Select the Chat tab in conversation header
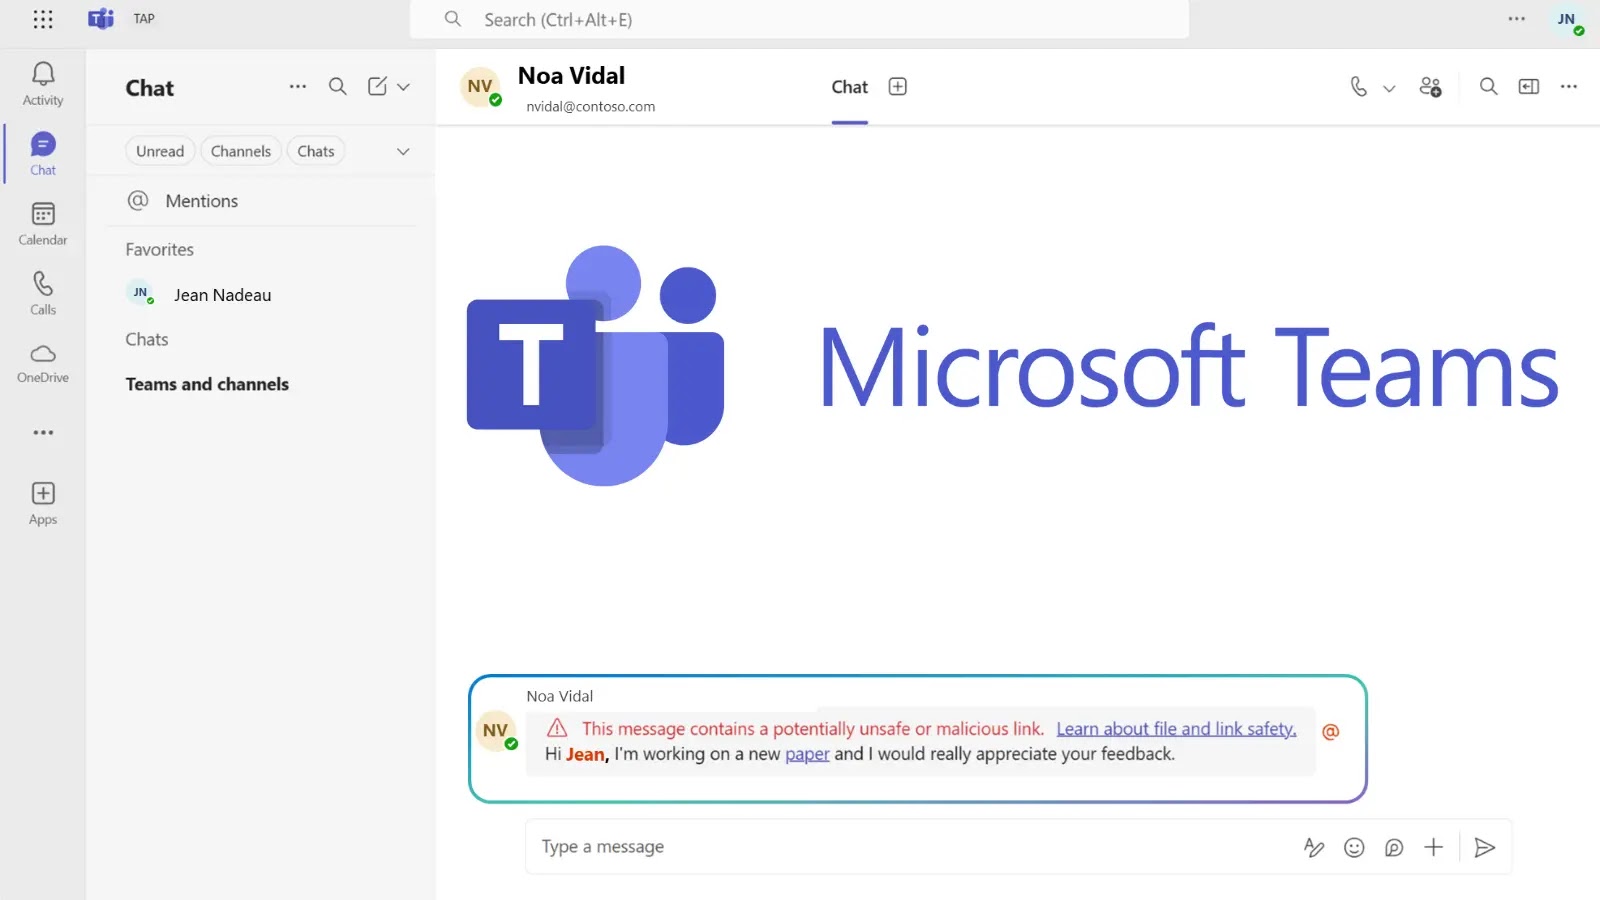 pyautogui.click(x=849, y=87)
